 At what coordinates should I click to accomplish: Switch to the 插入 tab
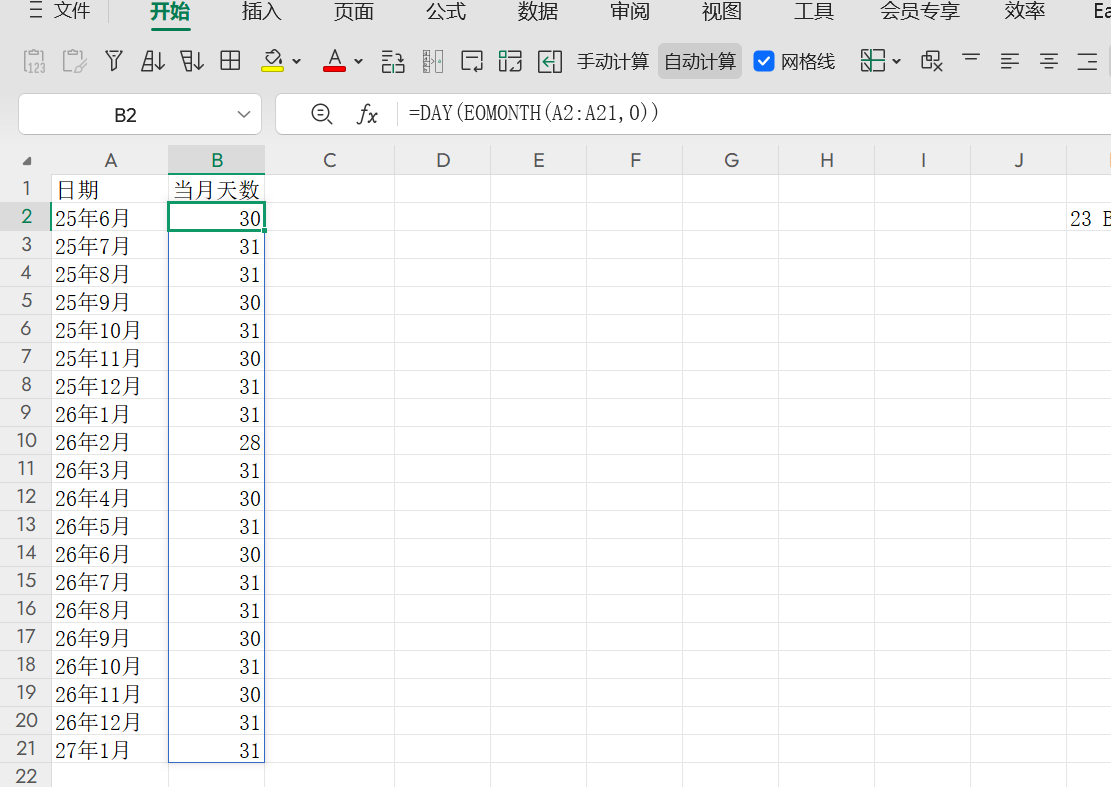pos(261,11)
